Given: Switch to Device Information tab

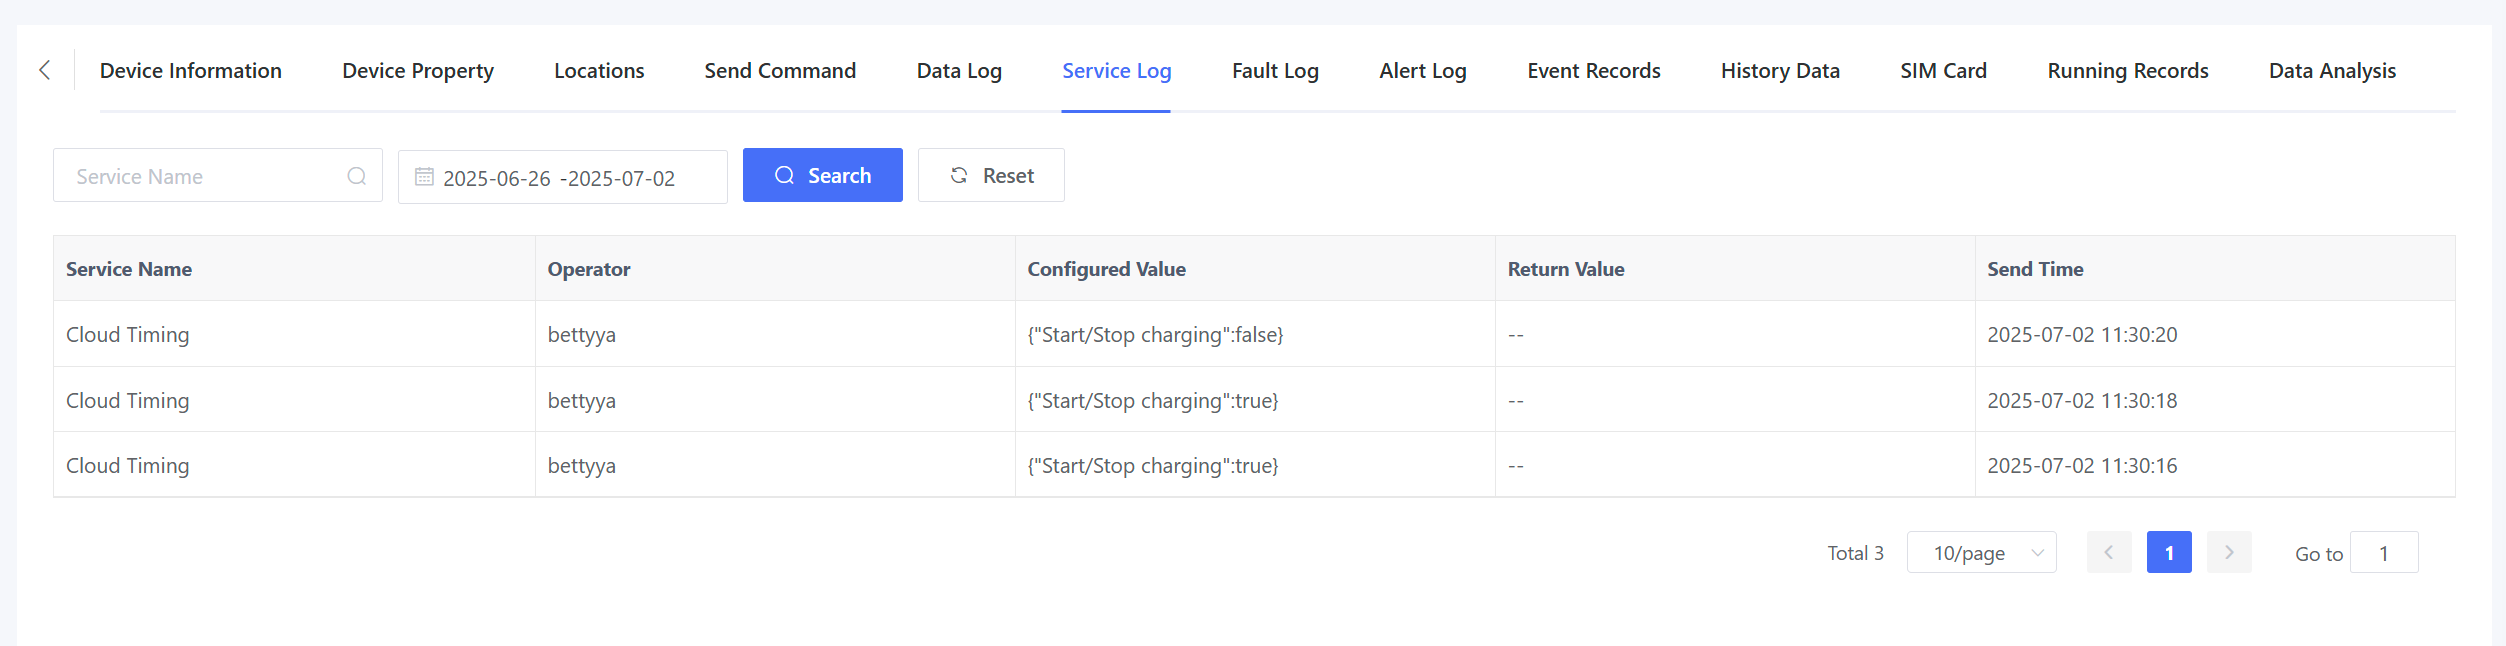Looking at the screenshot, I should 191,71.
